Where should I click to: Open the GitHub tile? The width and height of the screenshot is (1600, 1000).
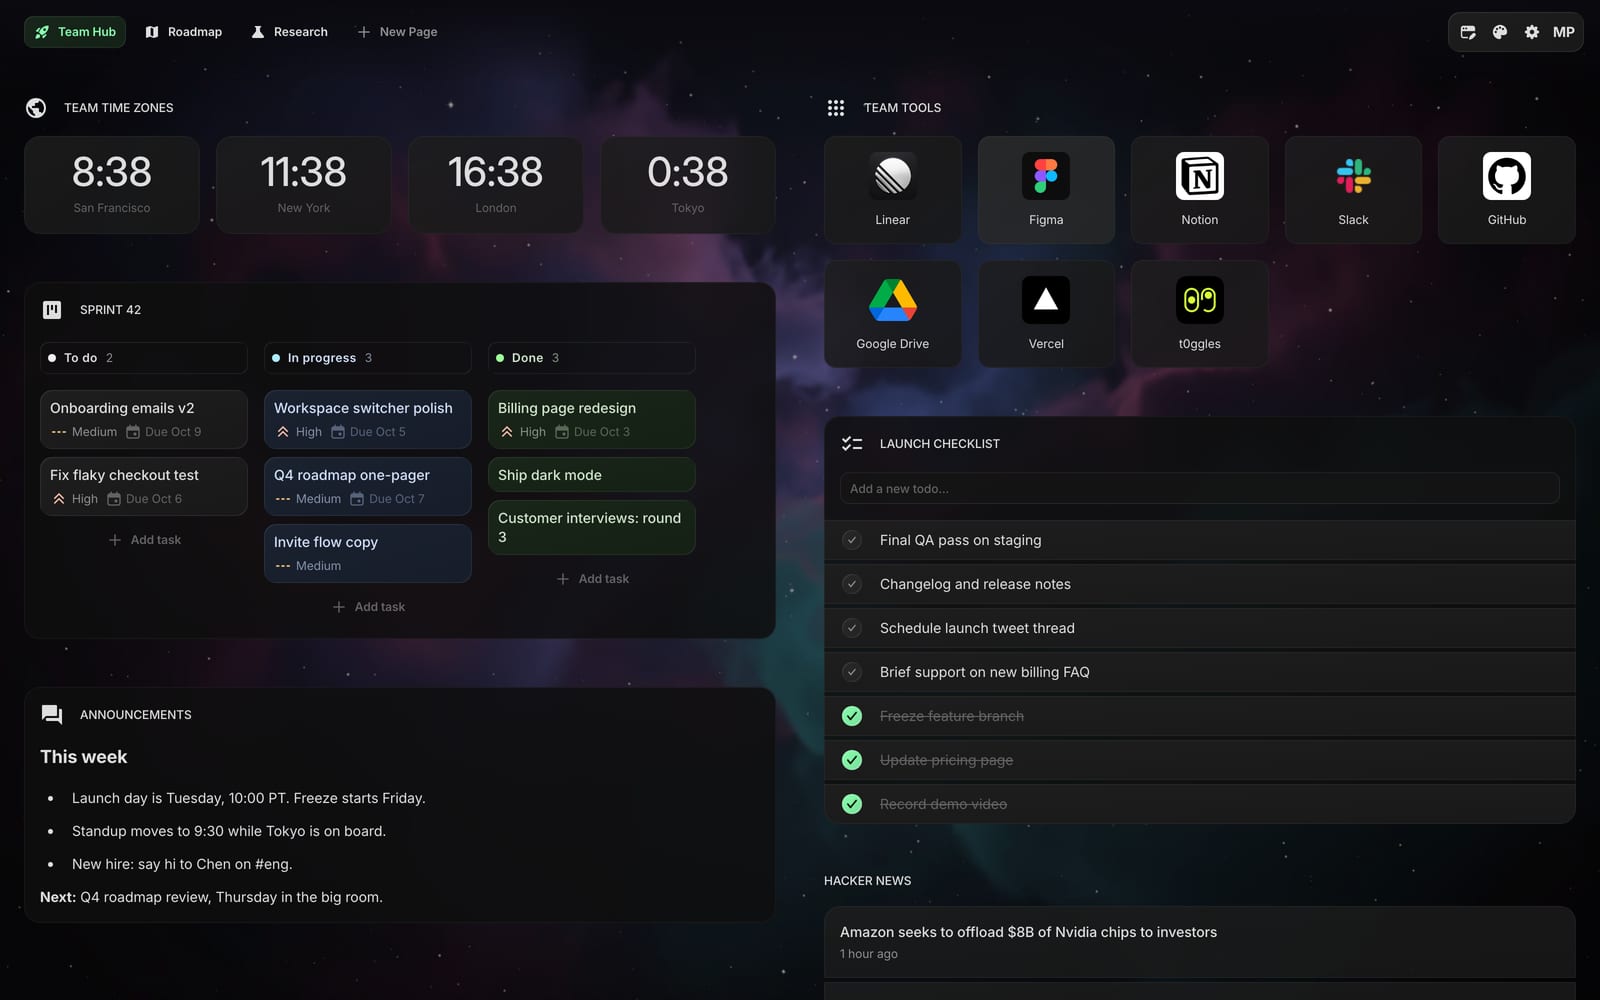coord(1506,190)
